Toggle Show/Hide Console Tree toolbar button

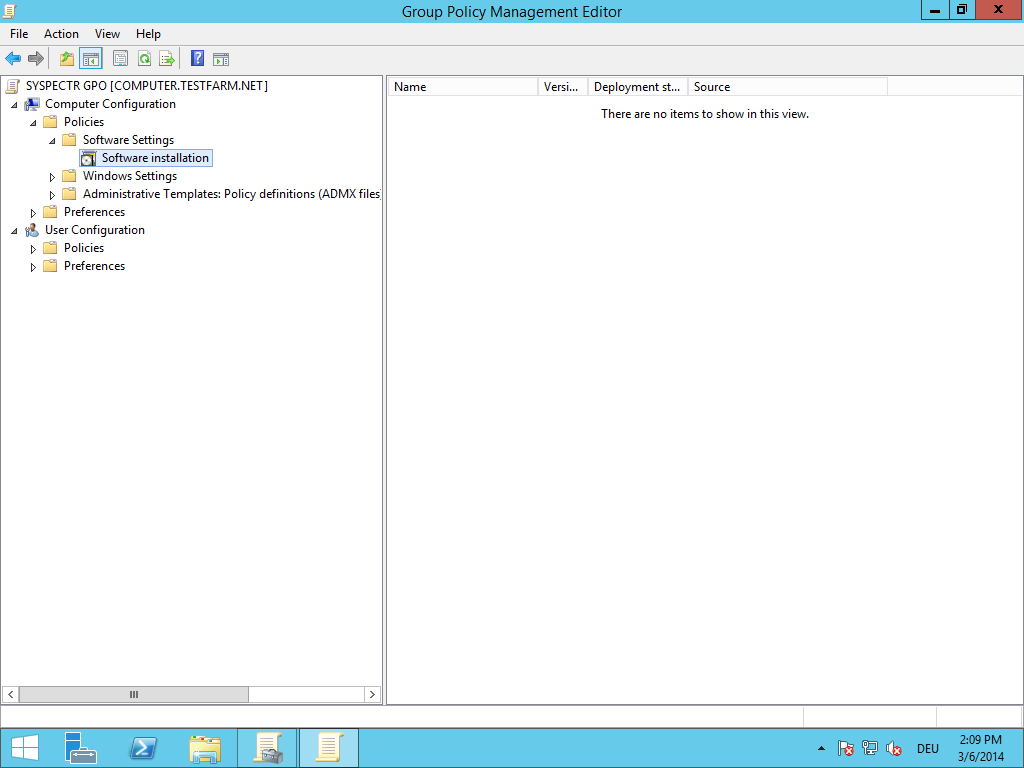[91, 59]
